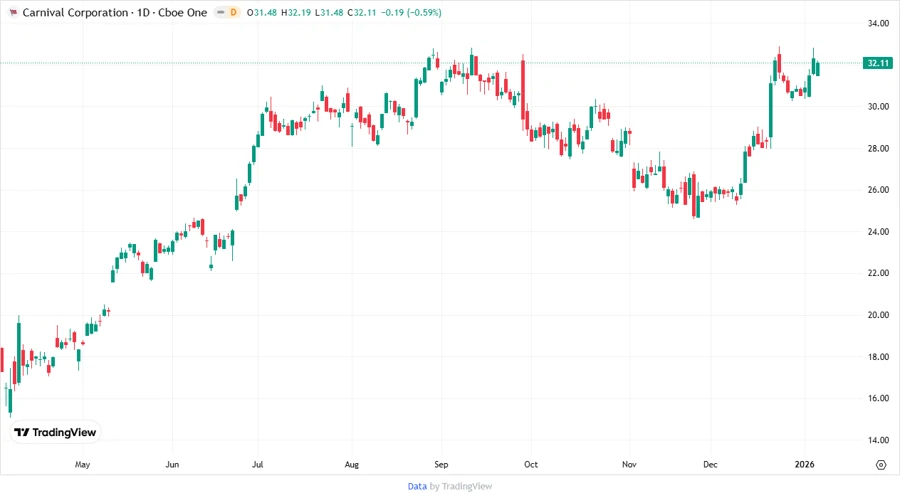900x498 pixels.
Task: Click the 20.00 price axis label
Action: click(x=878, y=315)
